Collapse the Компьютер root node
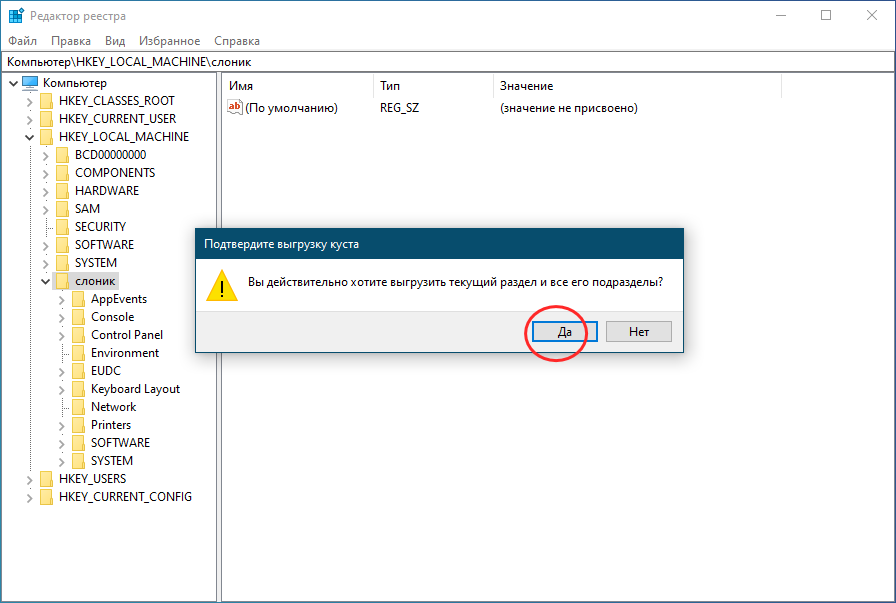This screenshot has height=603, width=896. 14,83
